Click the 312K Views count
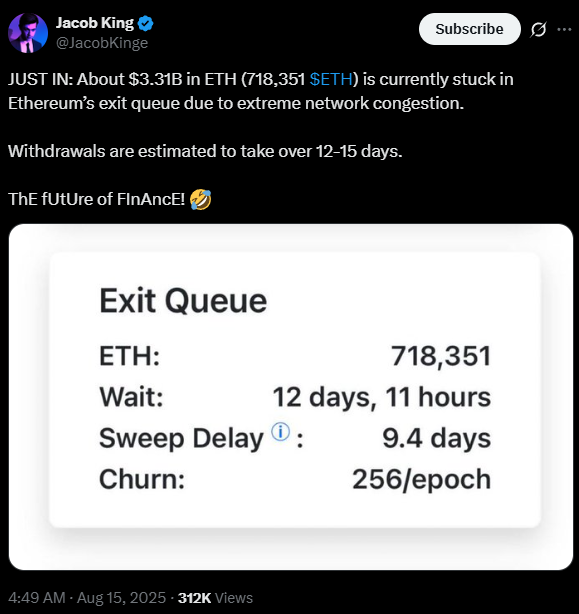Viewport: 579px width, 614px height. click(x=215, y=598)
